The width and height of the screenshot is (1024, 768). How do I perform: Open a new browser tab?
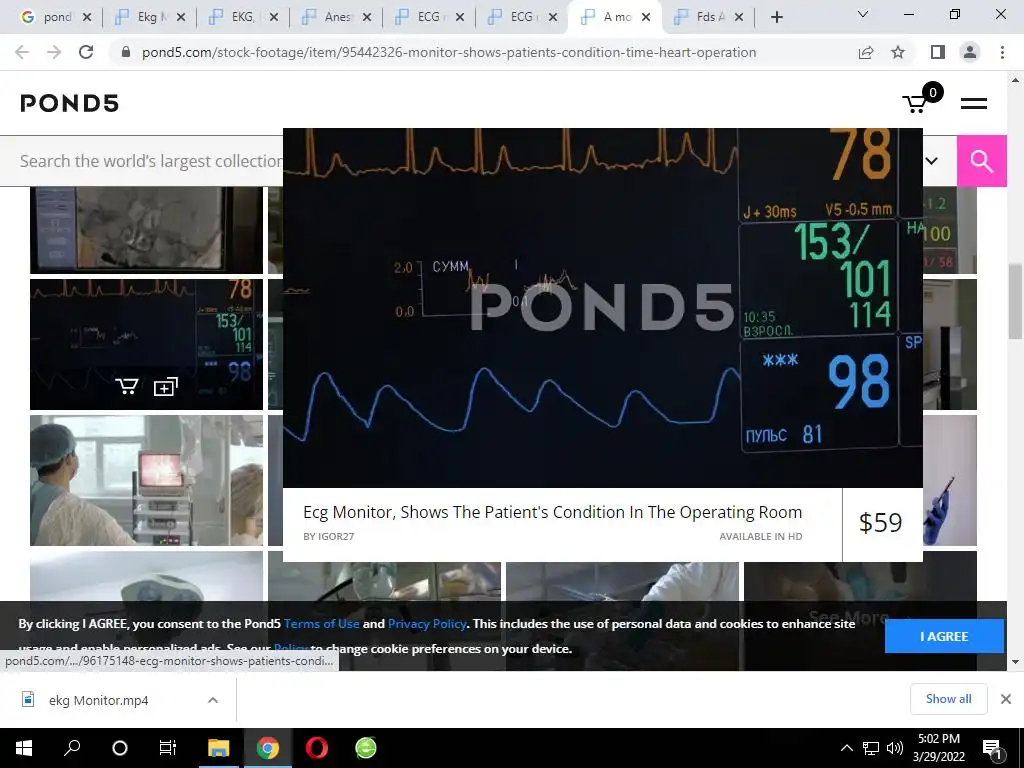[776, 17]
